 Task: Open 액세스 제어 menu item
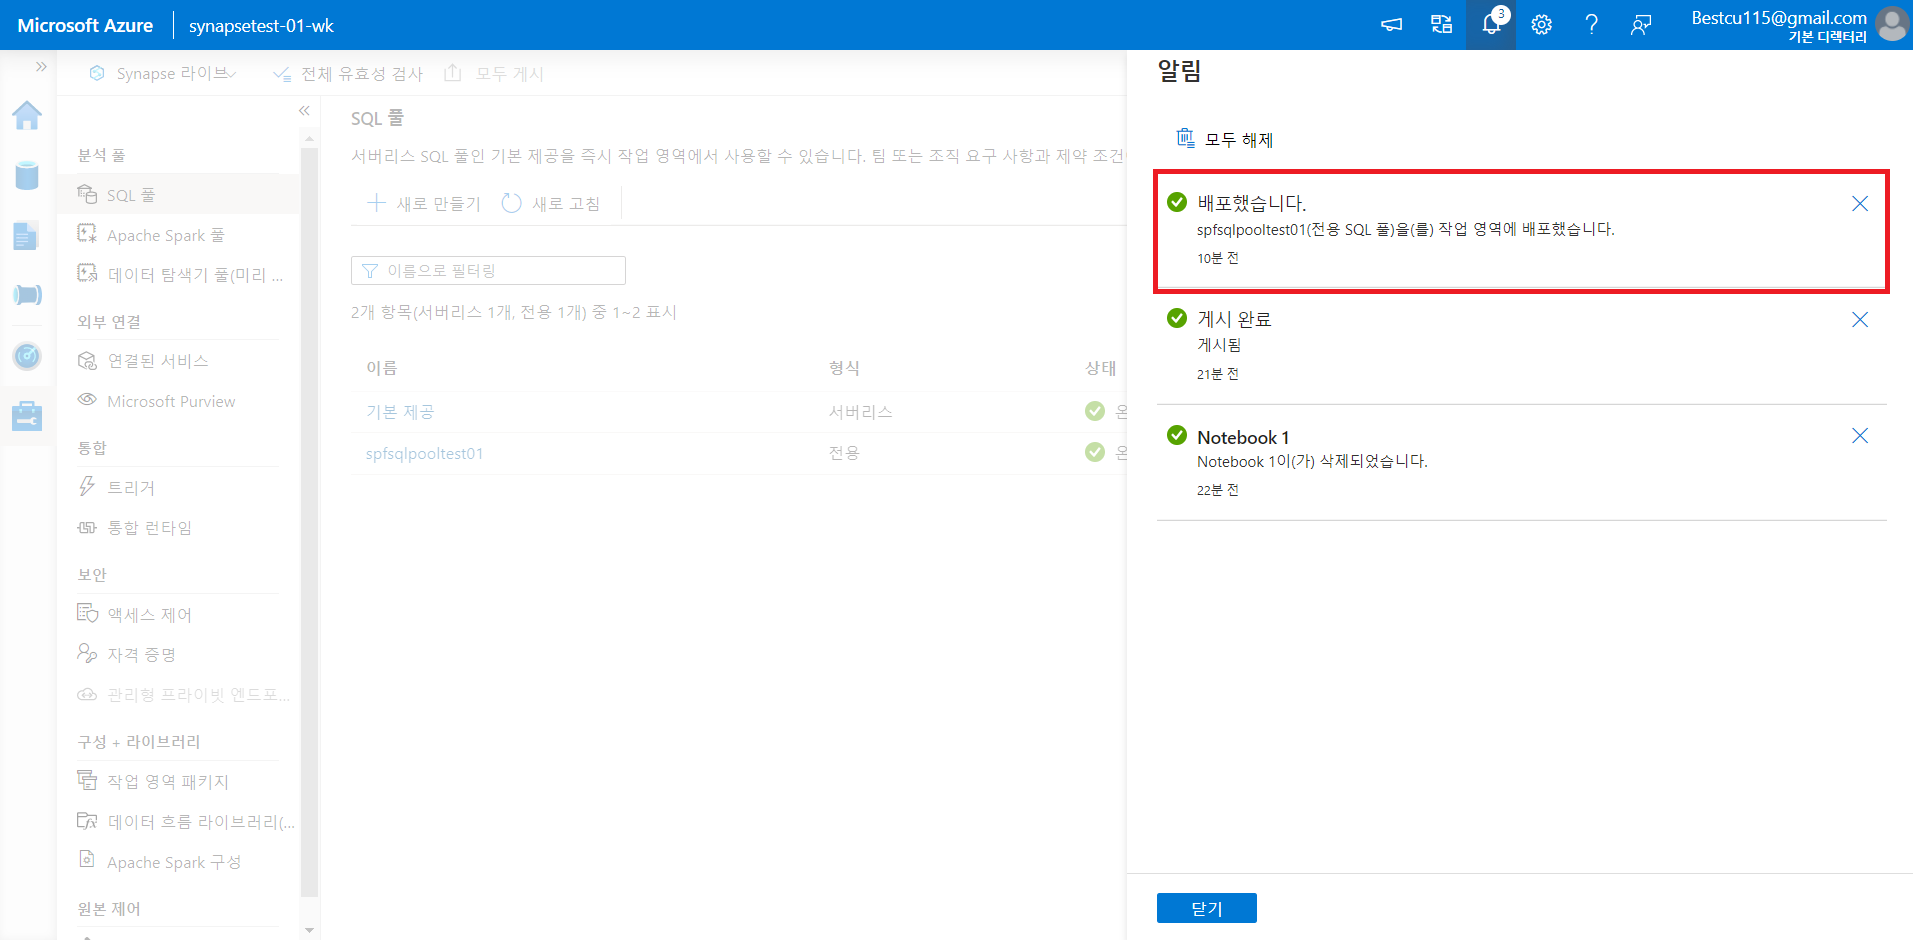click(180, 615)
